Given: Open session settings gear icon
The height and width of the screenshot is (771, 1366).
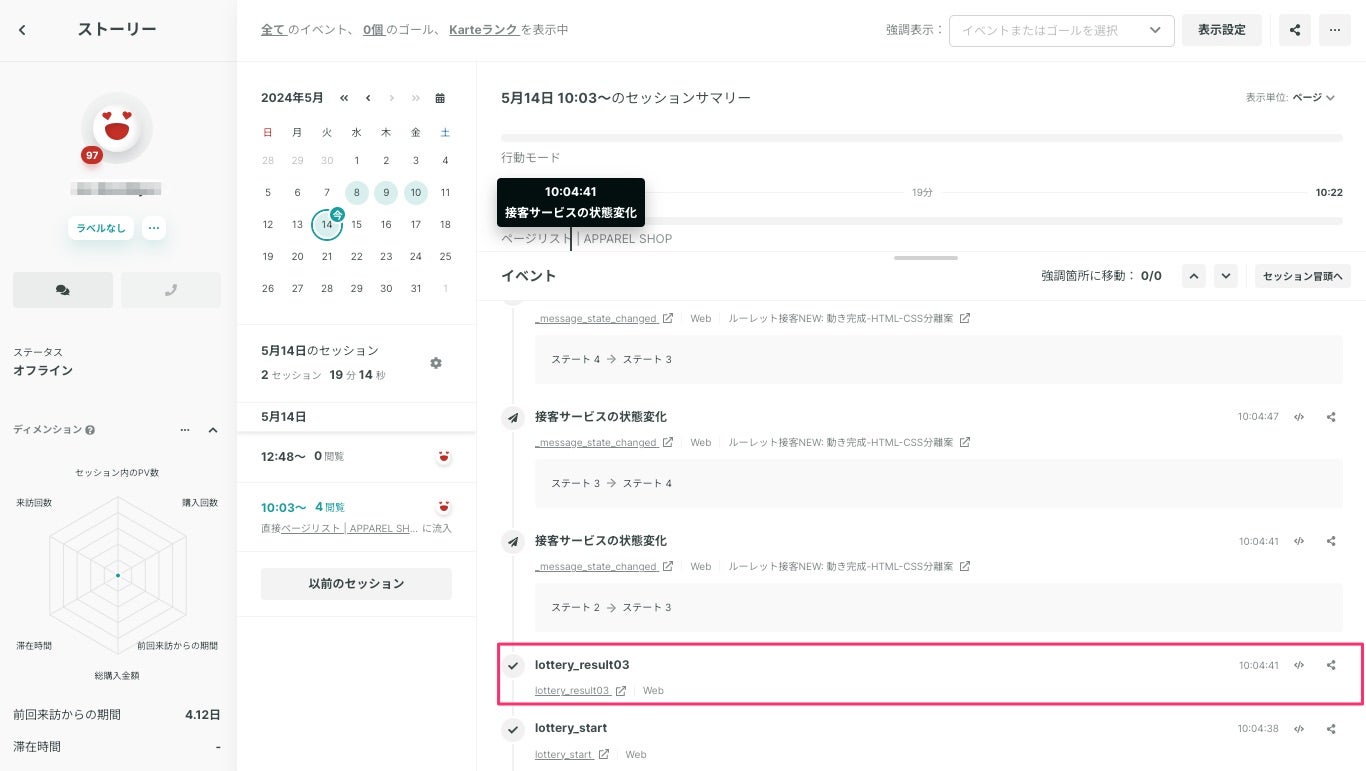Looking at the screenshot, I should point(436,363).
